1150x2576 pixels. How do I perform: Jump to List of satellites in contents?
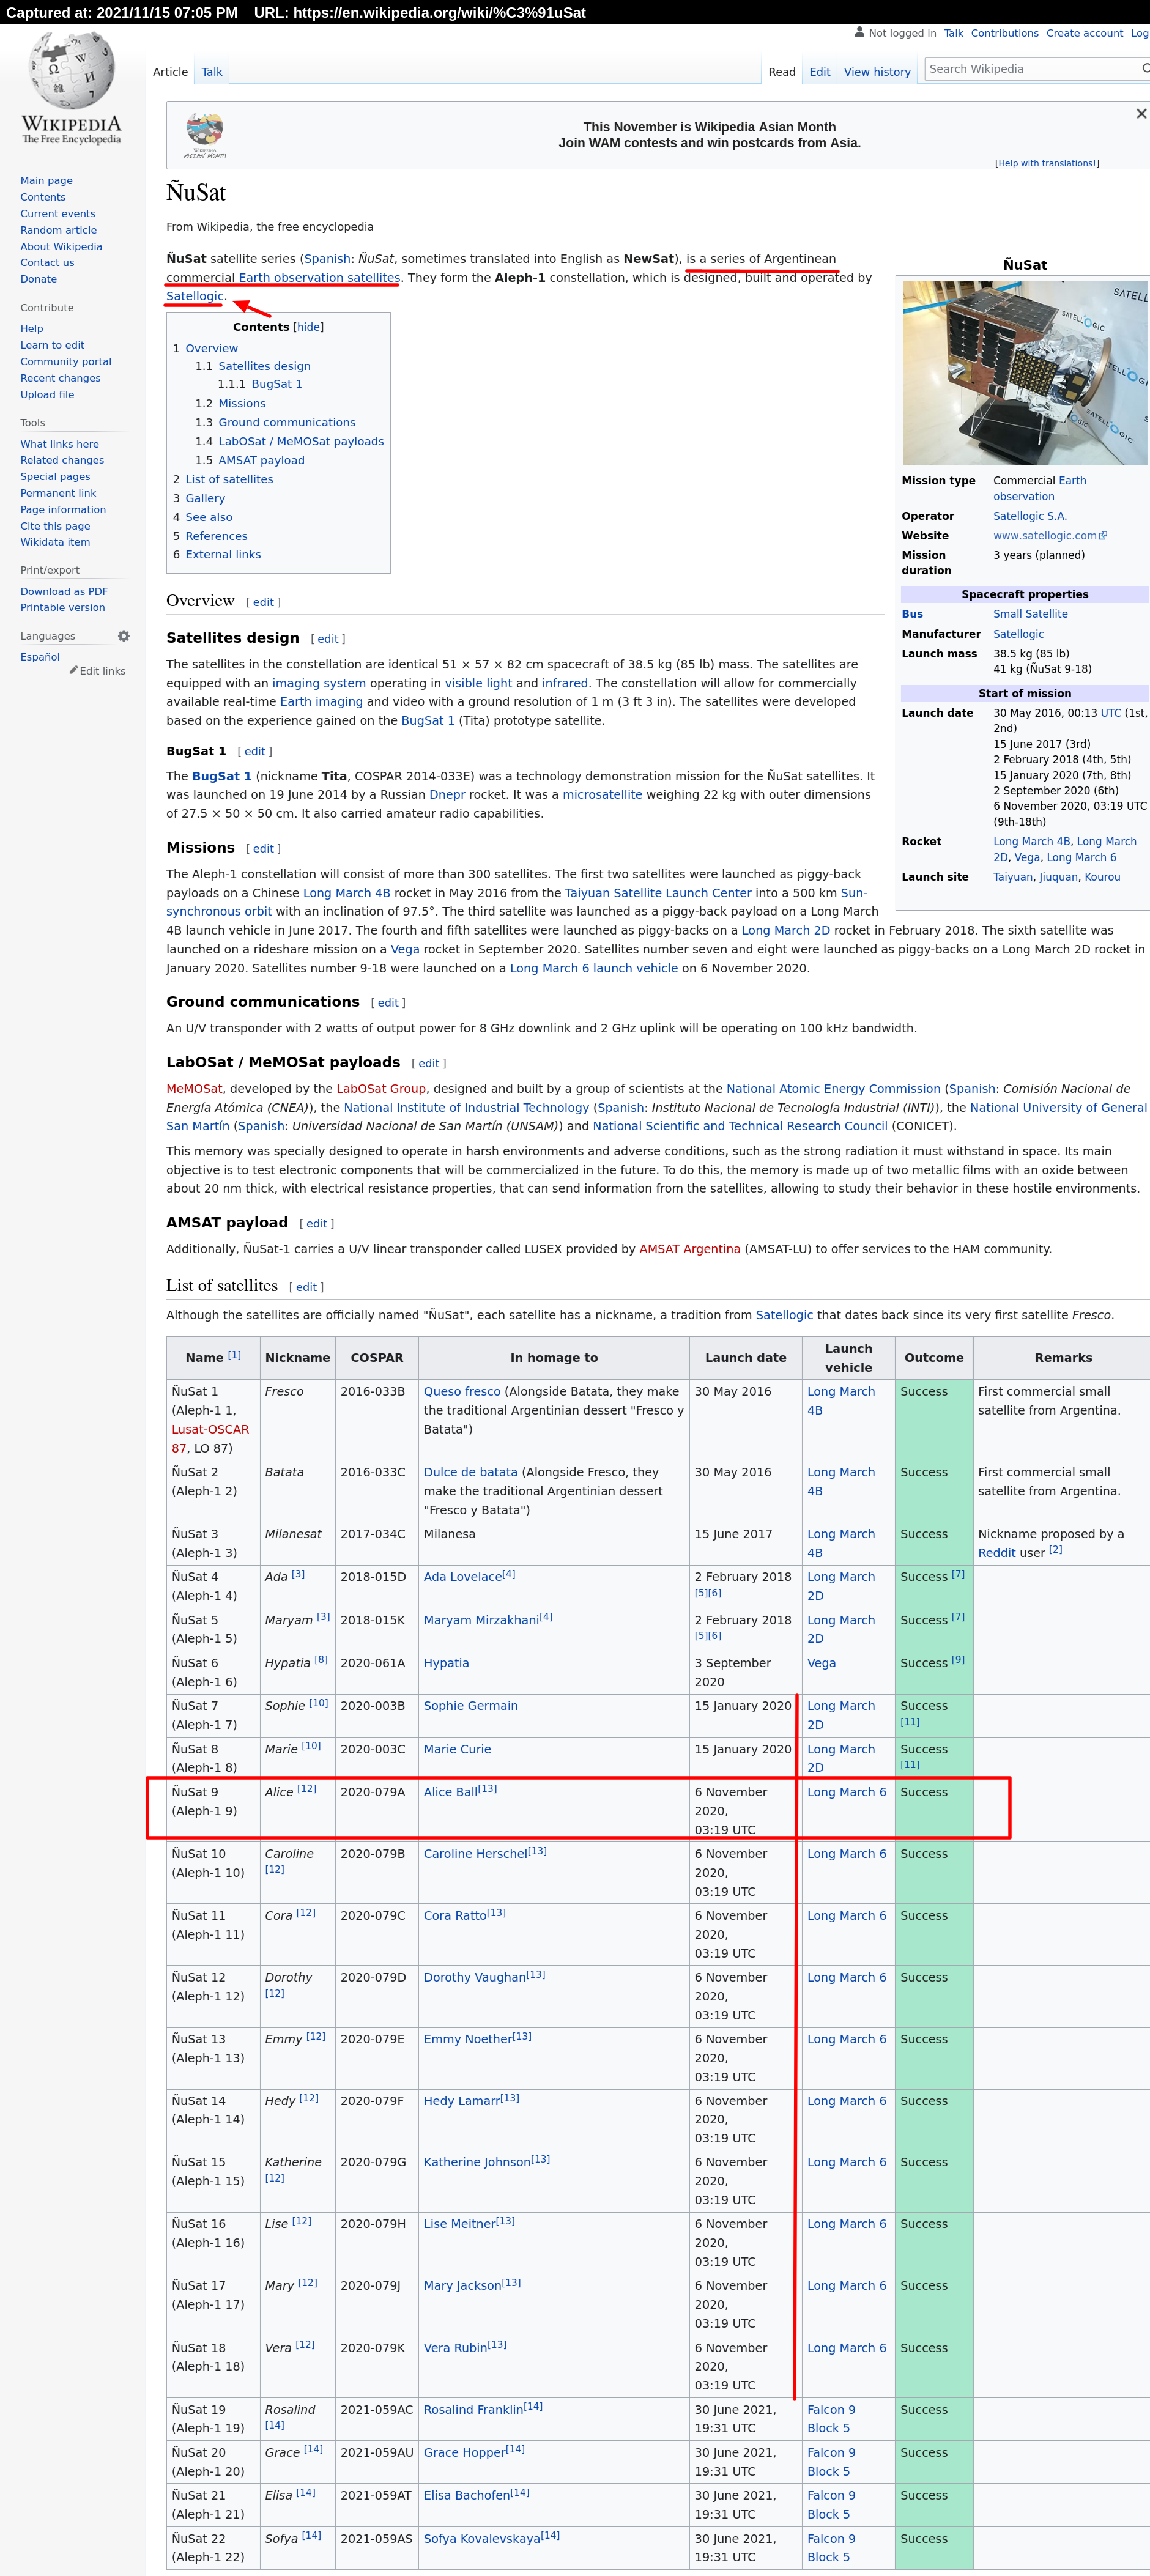coord(229,479)
